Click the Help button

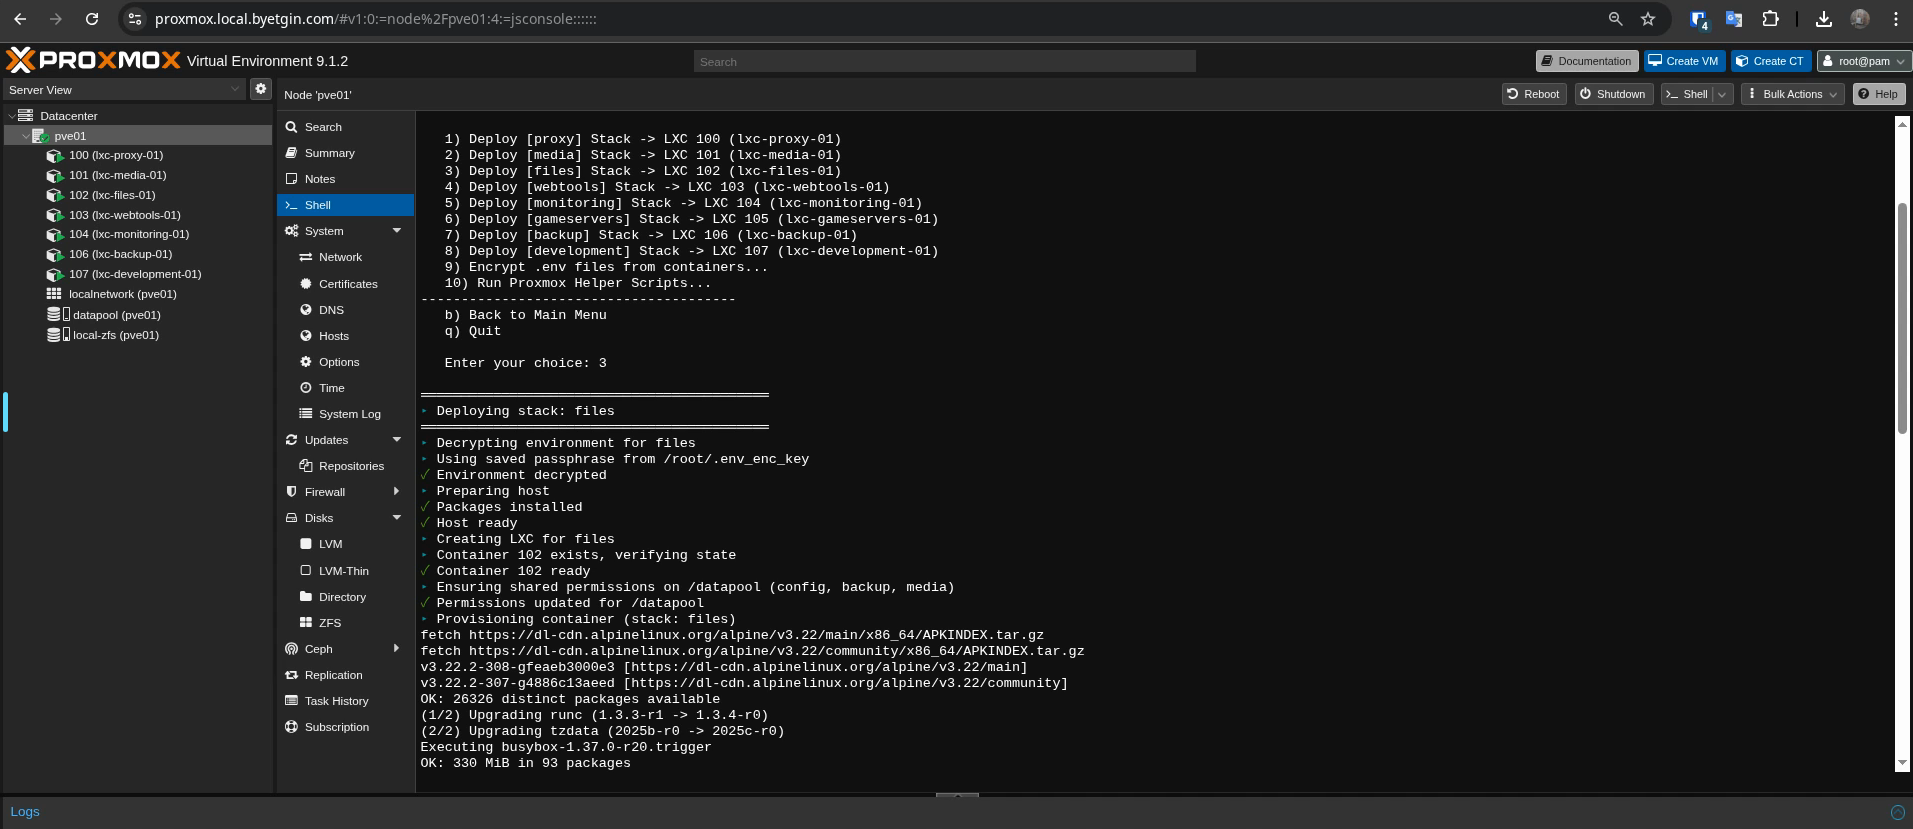click(1878, 94)
